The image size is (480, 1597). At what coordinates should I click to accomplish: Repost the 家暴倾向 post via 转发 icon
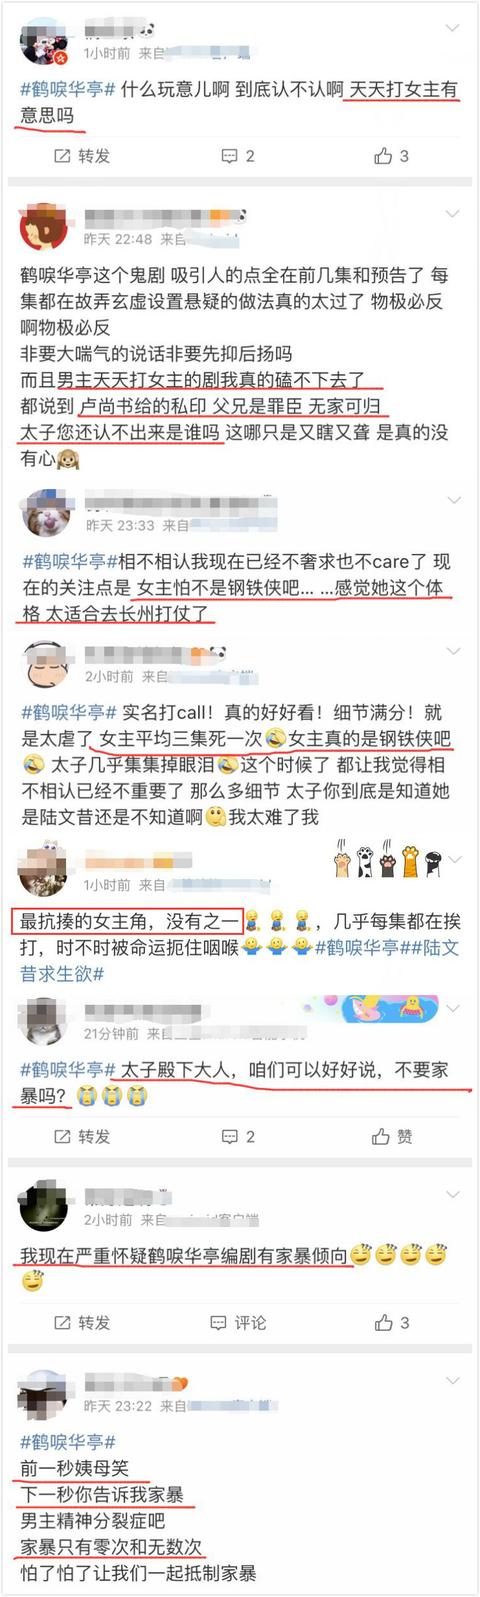pyautogui.click(x=81, y=1322)
